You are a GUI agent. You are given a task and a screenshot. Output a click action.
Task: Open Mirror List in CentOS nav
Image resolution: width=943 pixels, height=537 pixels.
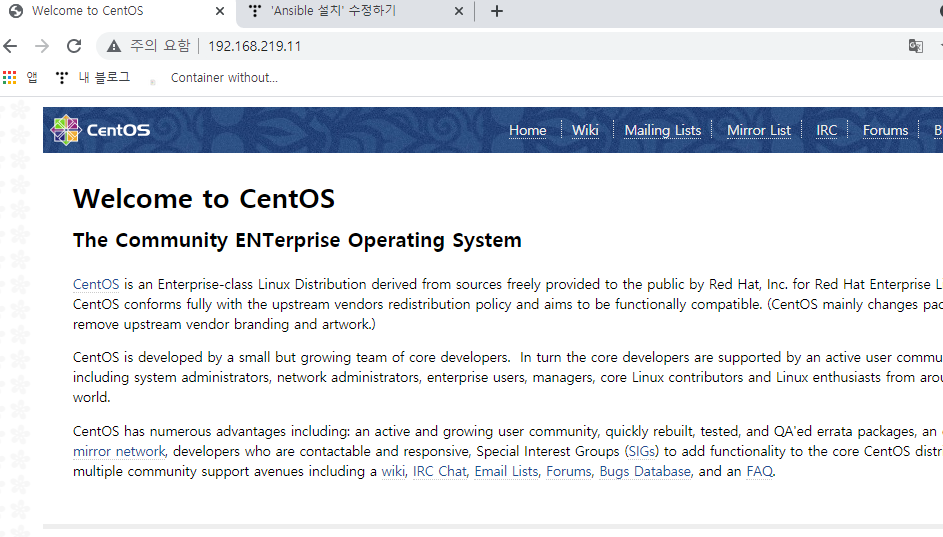(x=759, y=130)
